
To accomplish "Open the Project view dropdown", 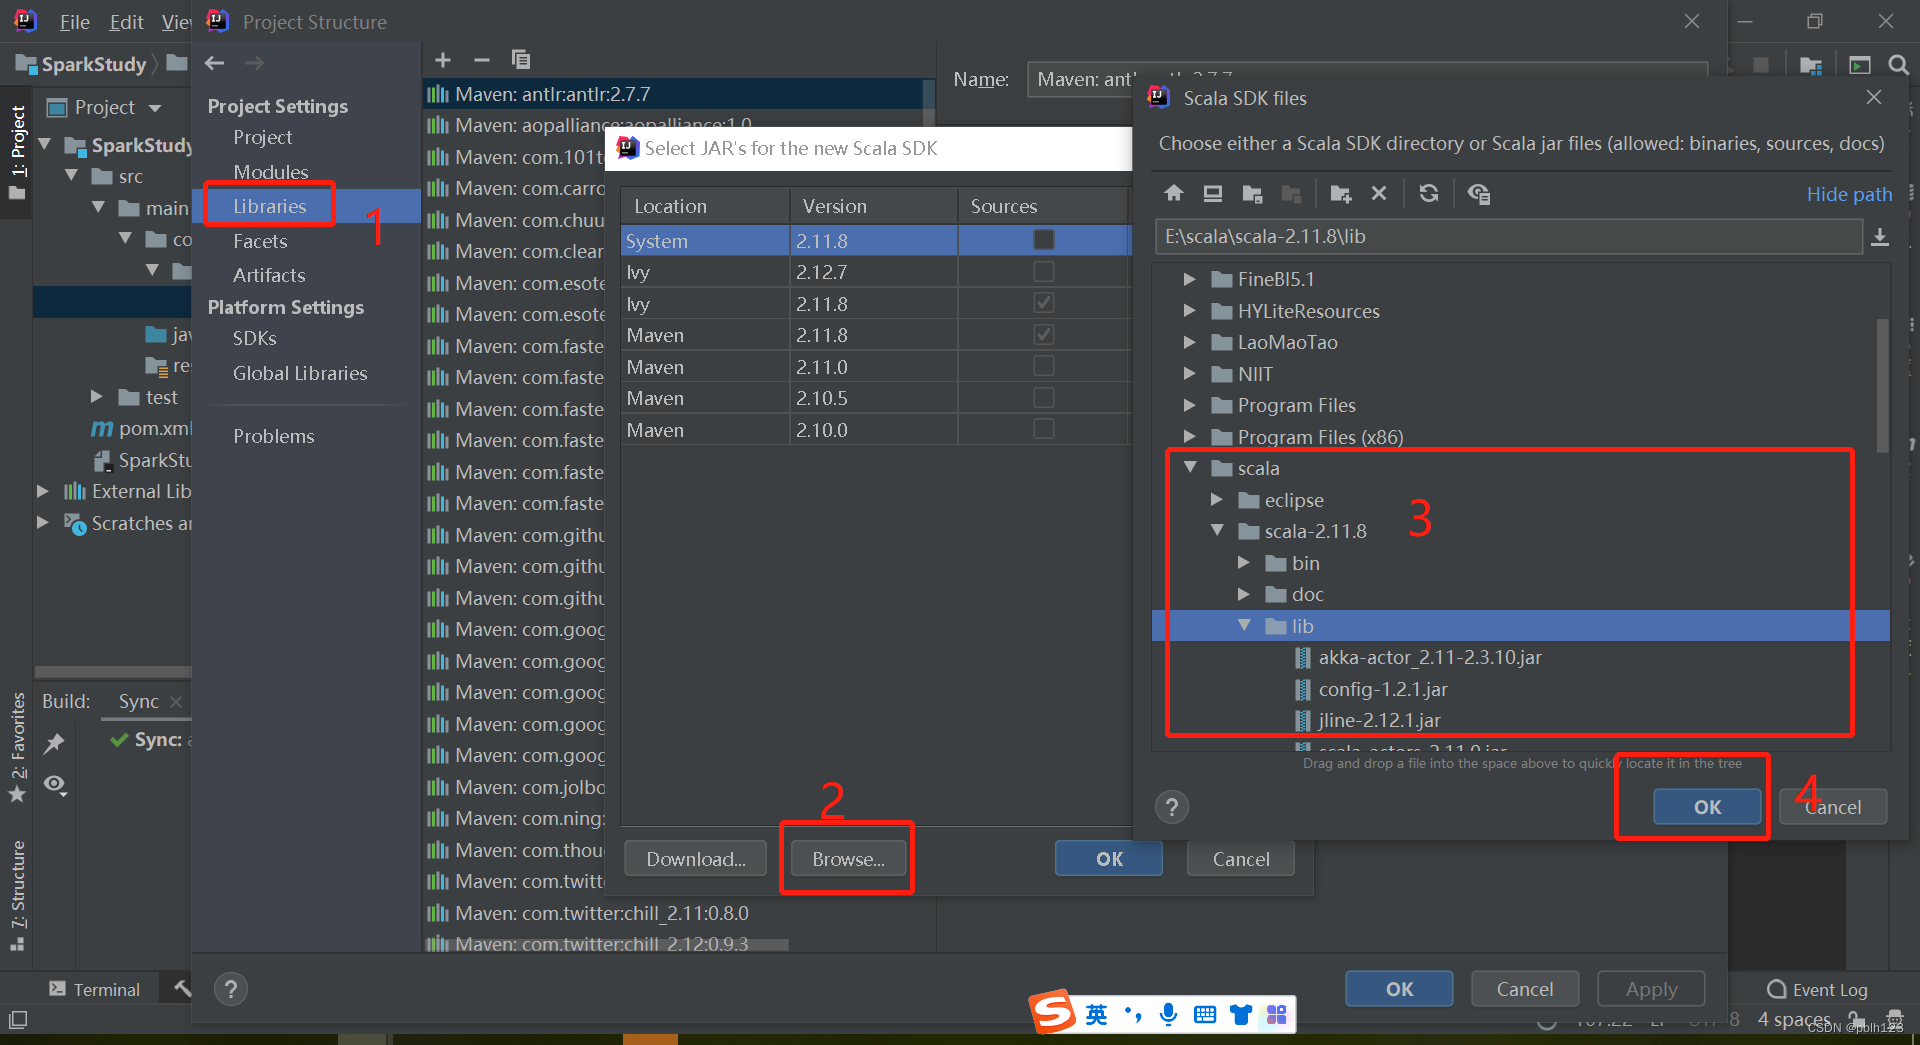I will pos(155,108).
